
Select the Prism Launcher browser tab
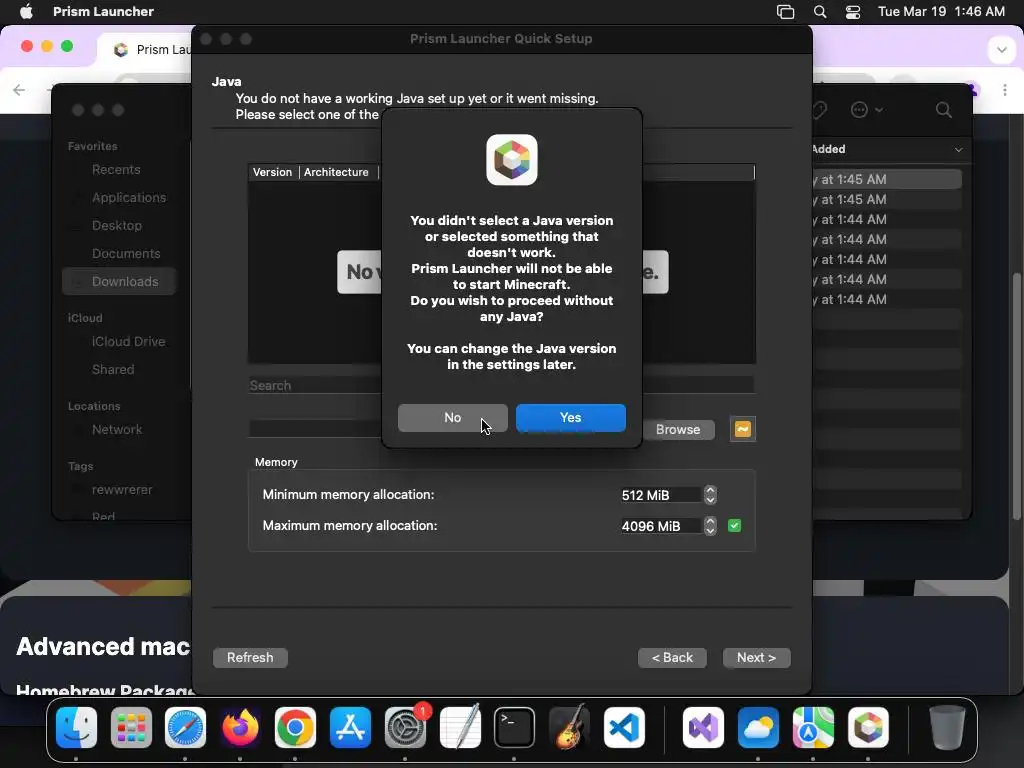click(145, 50)
